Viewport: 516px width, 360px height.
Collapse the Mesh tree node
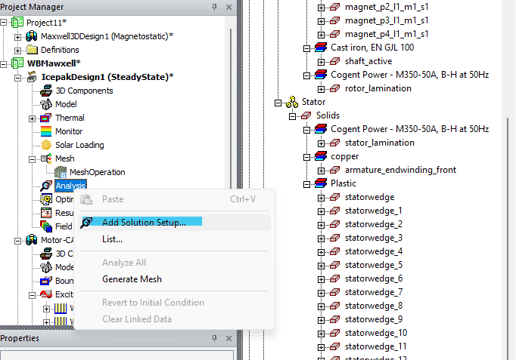(32, 159)
